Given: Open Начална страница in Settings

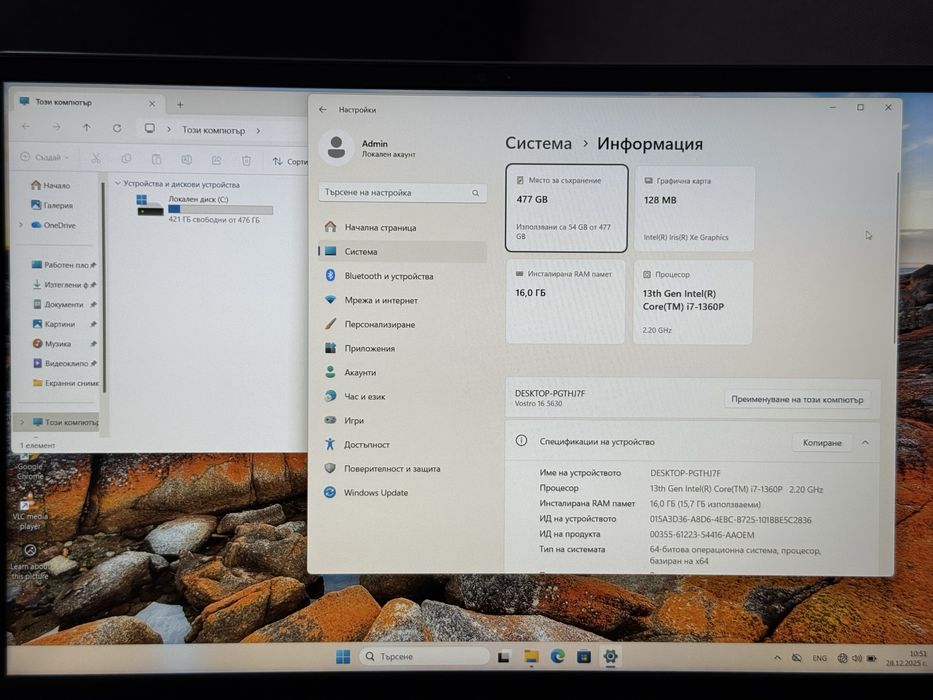Looking at the screenshot, I should click(x=402, y=227).
